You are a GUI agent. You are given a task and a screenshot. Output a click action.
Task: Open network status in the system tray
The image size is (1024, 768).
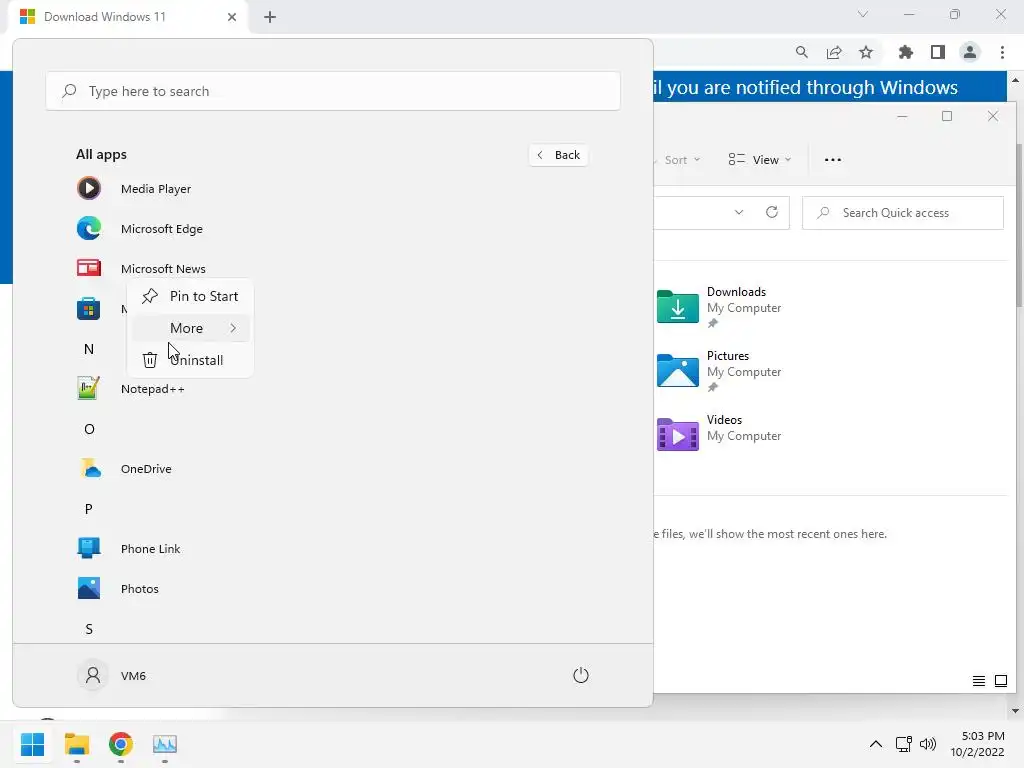904,744
